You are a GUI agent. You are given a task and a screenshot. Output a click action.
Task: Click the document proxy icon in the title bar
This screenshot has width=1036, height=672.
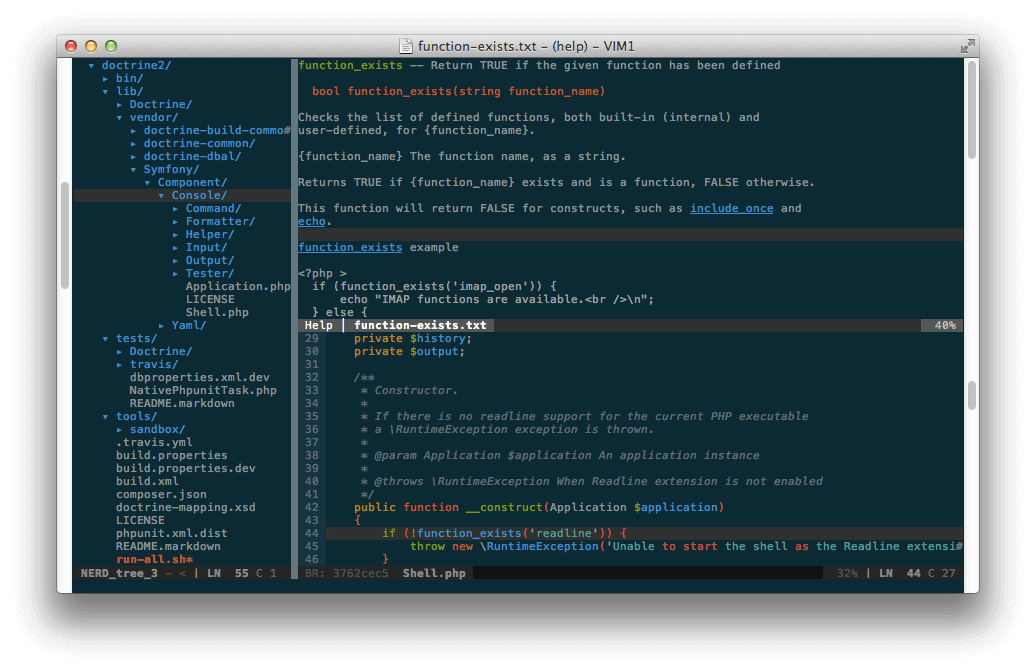coord(406,46)
